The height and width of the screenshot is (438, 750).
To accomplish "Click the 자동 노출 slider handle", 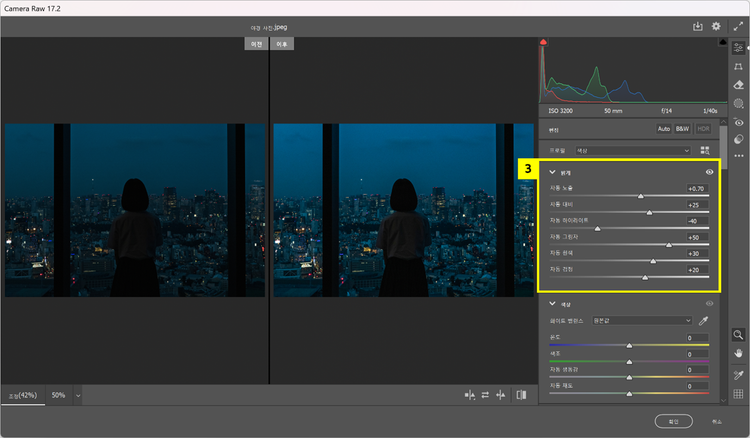I will [x=641, y=196].
